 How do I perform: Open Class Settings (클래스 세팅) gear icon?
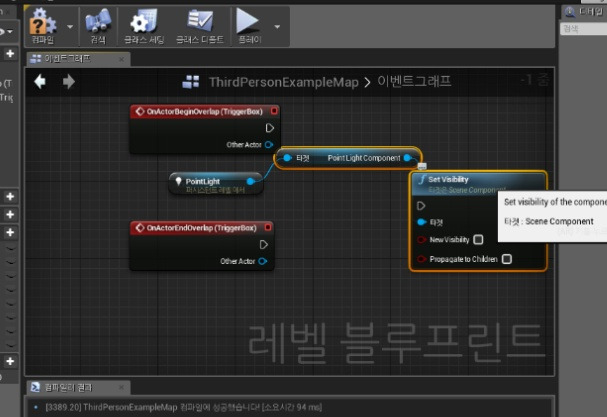(x=144, y=26)
